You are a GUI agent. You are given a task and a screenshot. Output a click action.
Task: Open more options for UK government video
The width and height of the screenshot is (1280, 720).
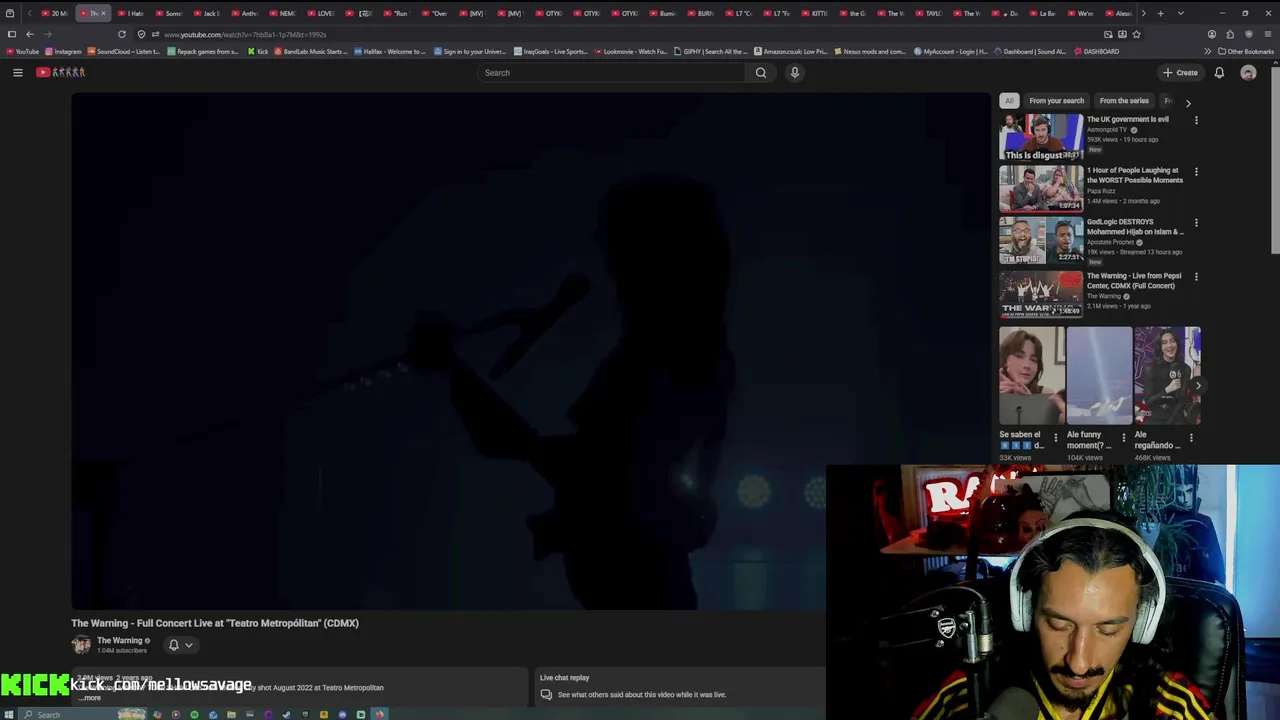tap(1196, 120)
